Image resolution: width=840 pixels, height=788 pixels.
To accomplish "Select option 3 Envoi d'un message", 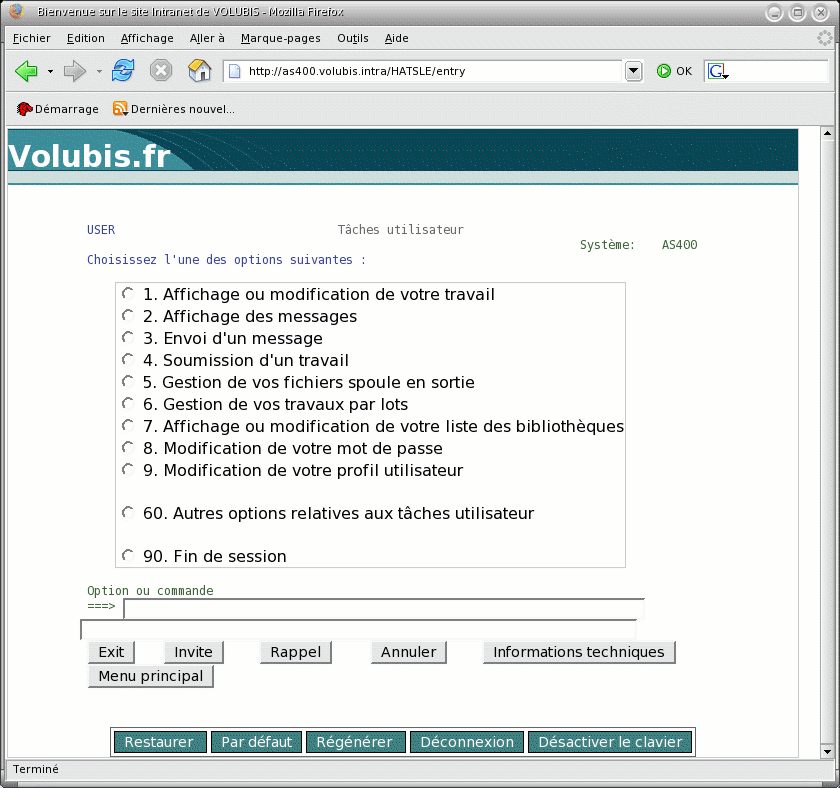I will tap(128, 337).
